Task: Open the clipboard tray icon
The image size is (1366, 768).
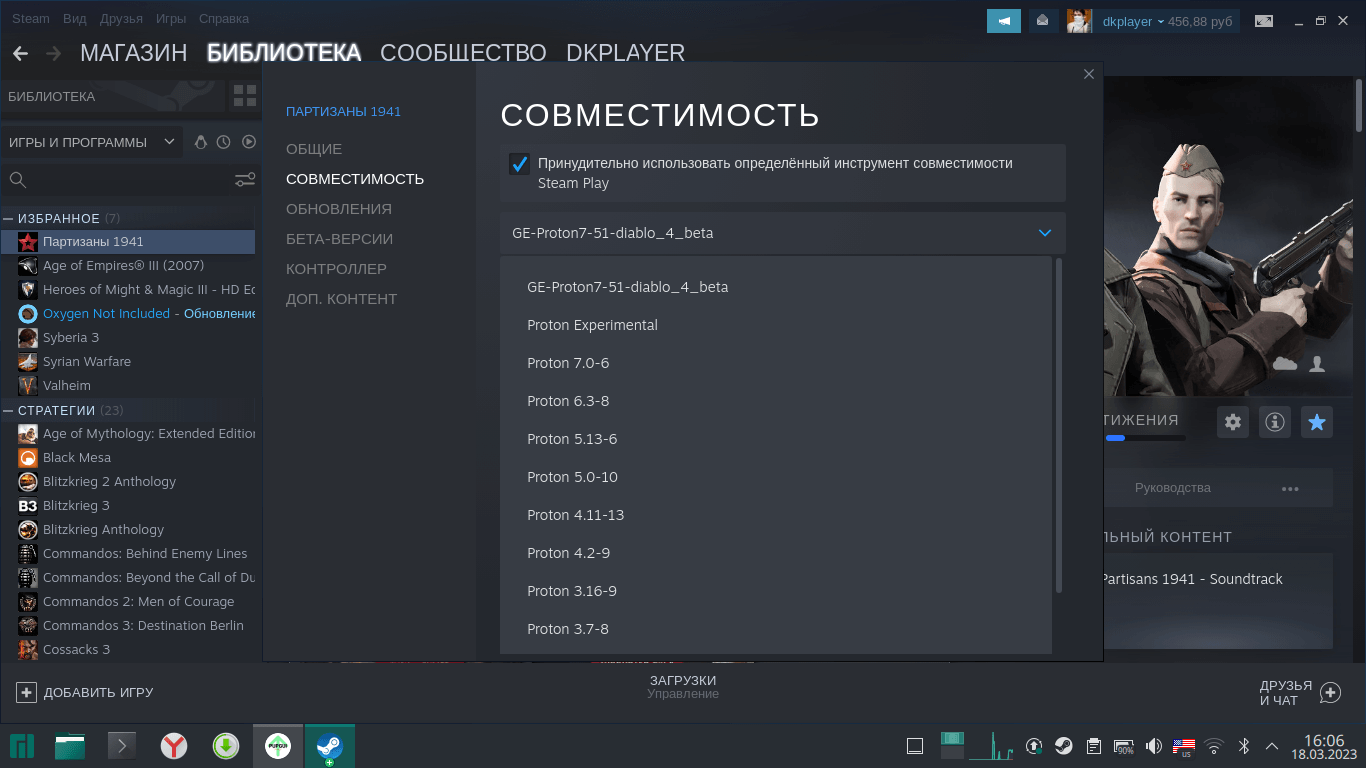Action: [1094, 746]
